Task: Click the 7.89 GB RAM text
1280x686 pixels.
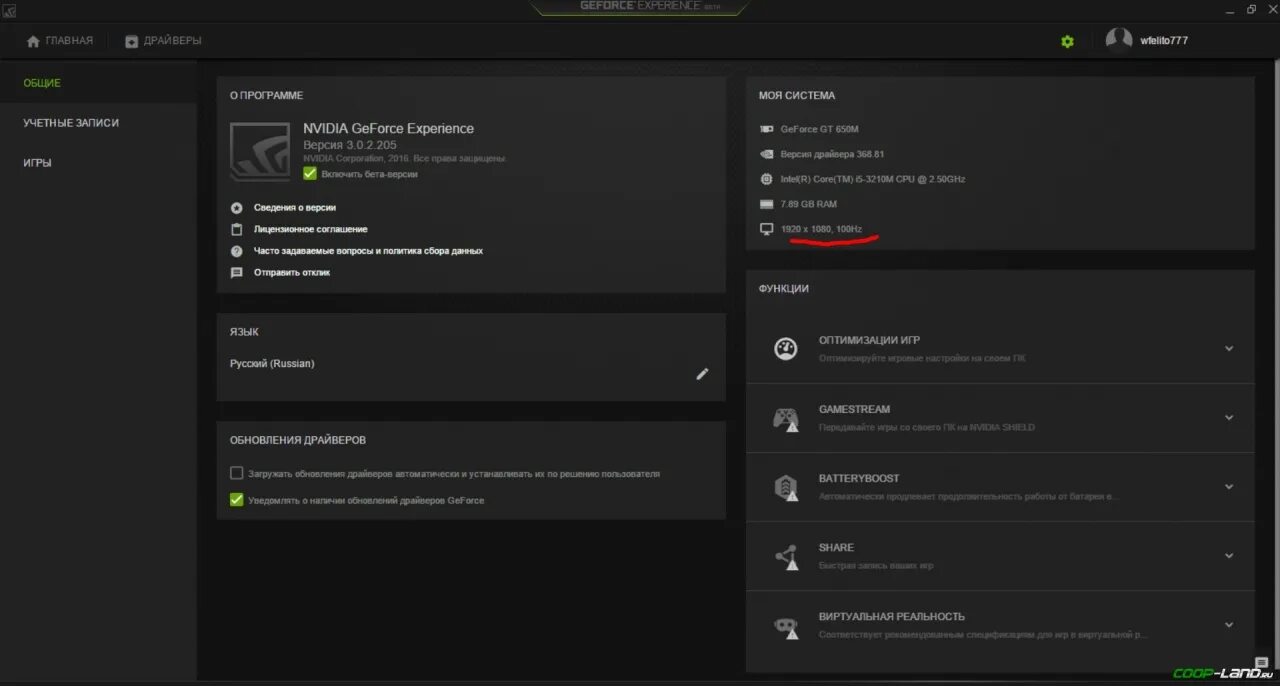Action: pyautogui.click(x=809, y=204)
